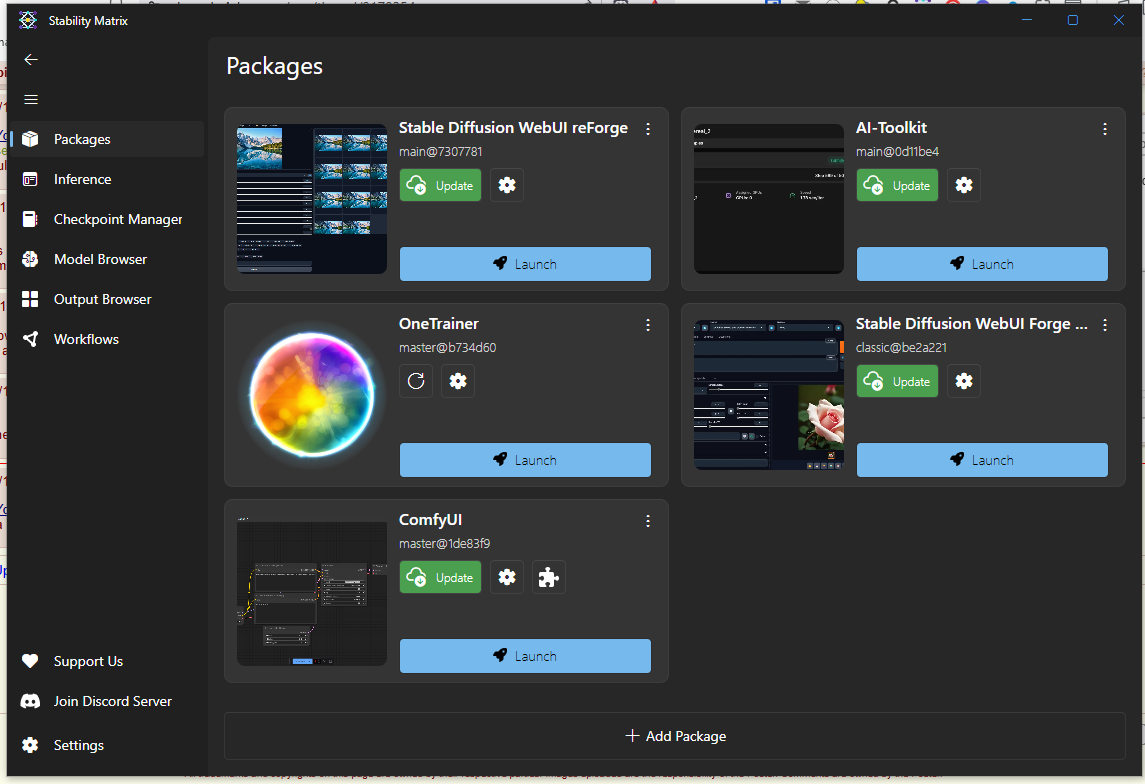
Task: Open OneTrainer settings gear
Action: pos(458,381)
